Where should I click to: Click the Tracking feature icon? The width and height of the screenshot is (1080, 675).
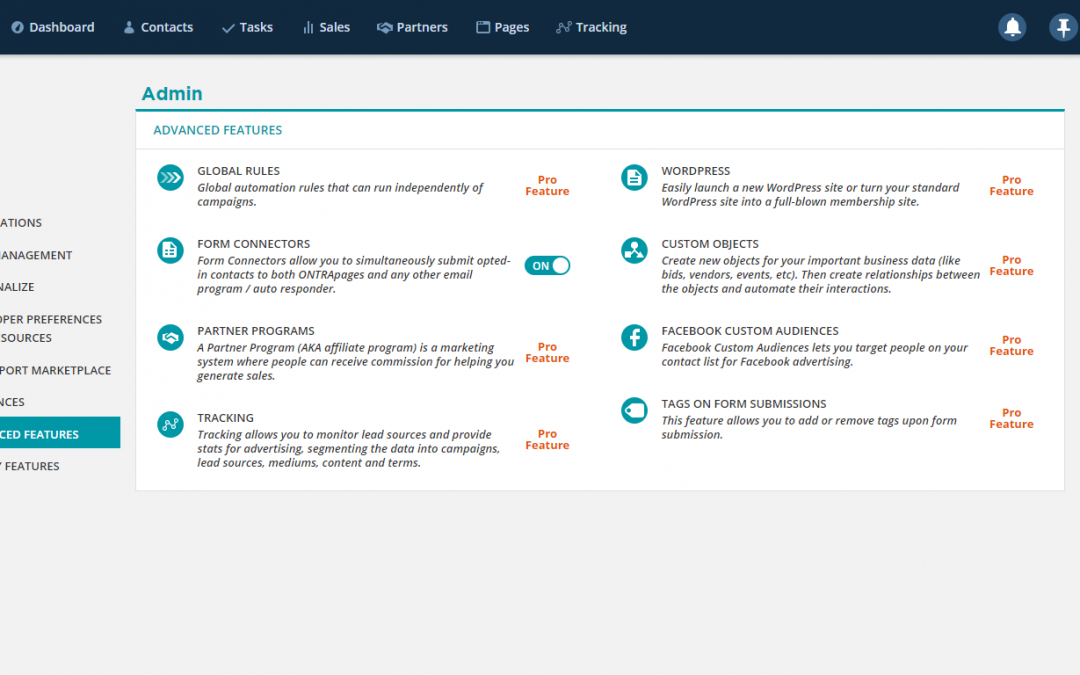pyautogui.click(x=170, y=425)
